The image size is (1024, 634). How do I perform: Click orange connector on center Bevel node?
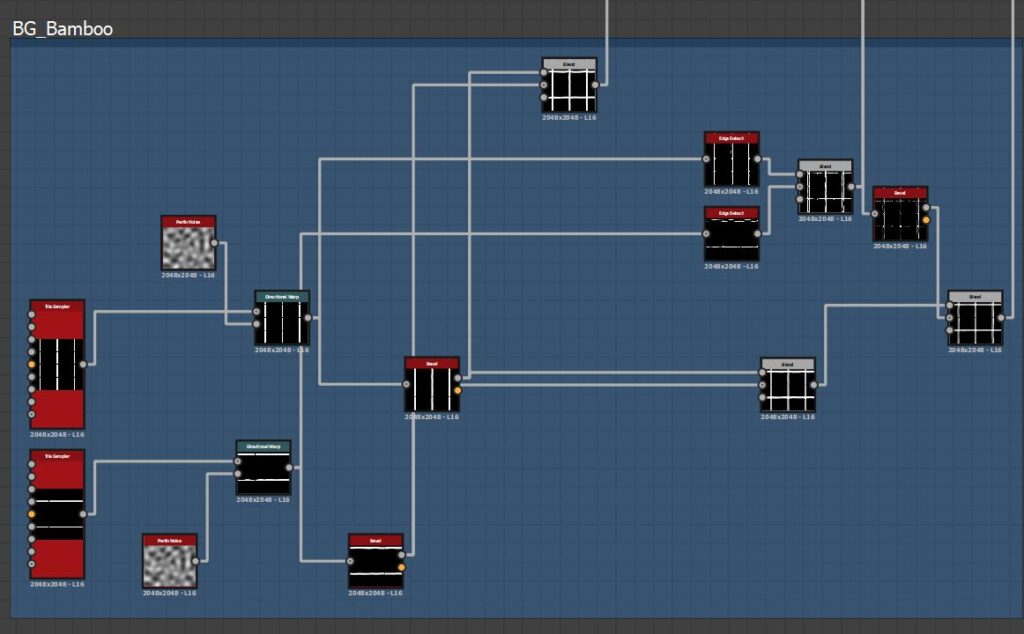[x=458, y=390]
